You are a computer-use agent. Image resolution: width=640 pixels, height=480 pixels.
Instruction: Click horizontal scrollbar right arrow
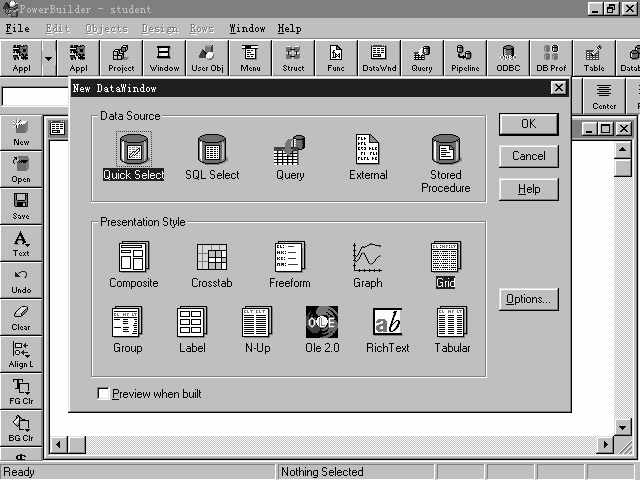coord(605,444)
